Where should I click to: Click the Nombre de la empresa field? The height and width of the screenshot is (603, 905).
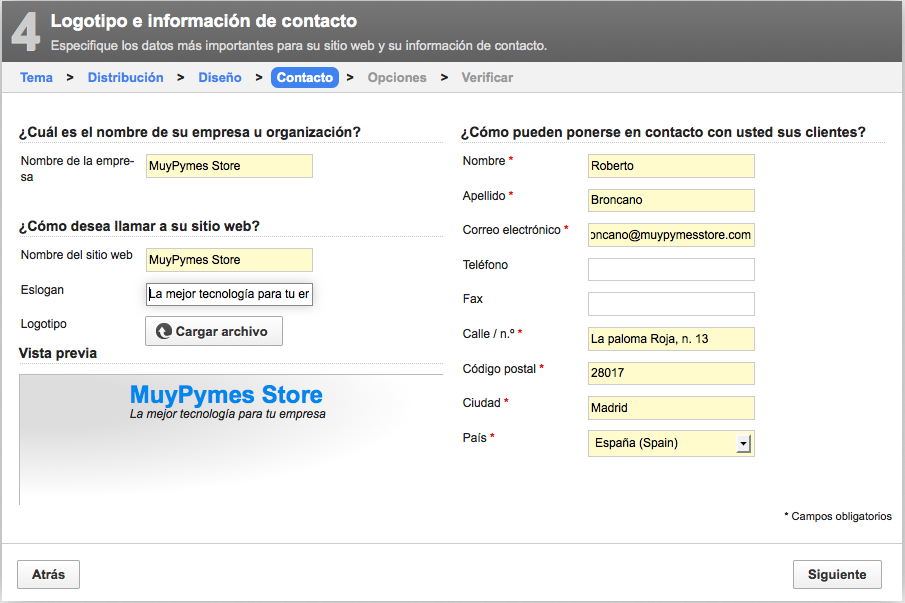229,166
